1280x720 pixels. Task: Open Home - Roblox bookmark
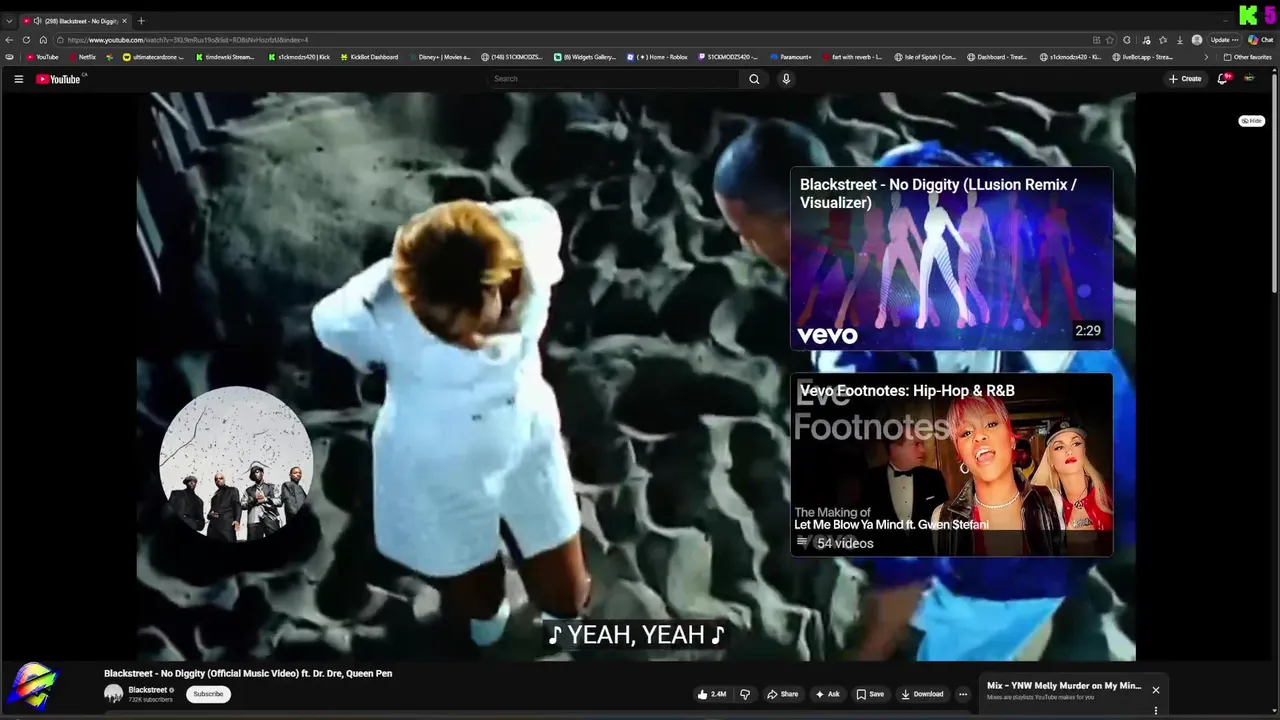pyautogui.click(x=657, y=57)
